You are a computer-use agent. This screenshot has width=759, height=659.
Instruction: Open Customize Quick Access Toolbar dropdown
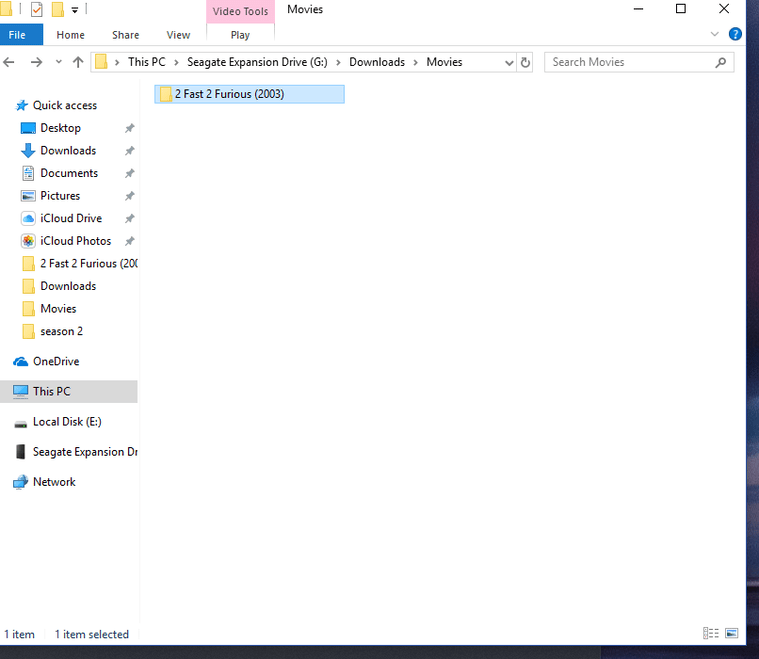[75, 10]
